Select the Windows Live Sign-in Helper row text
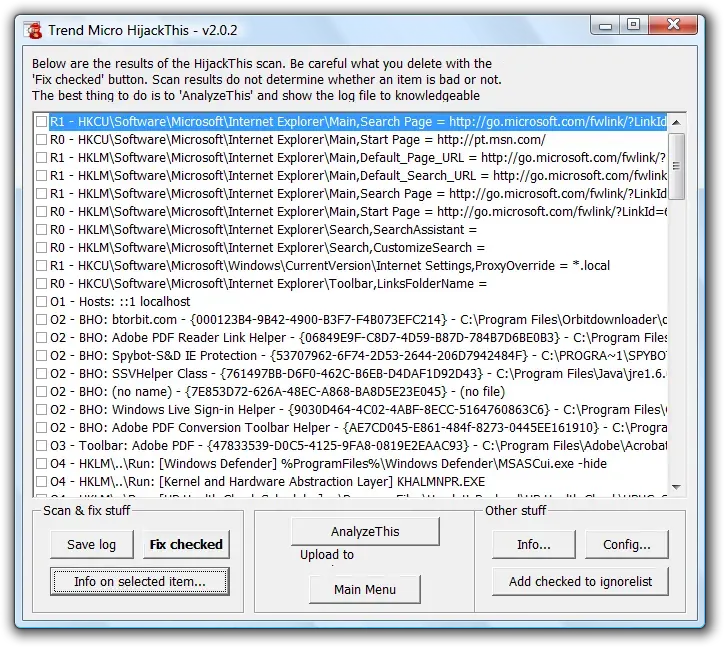Screen dimensions: 724x647 [358, 410]
